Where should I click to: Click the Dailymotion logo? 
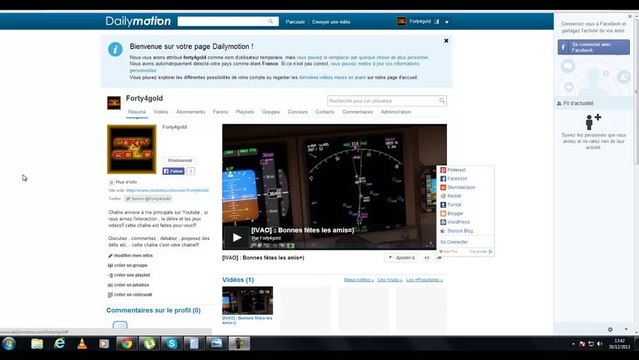tap(138, 21)
